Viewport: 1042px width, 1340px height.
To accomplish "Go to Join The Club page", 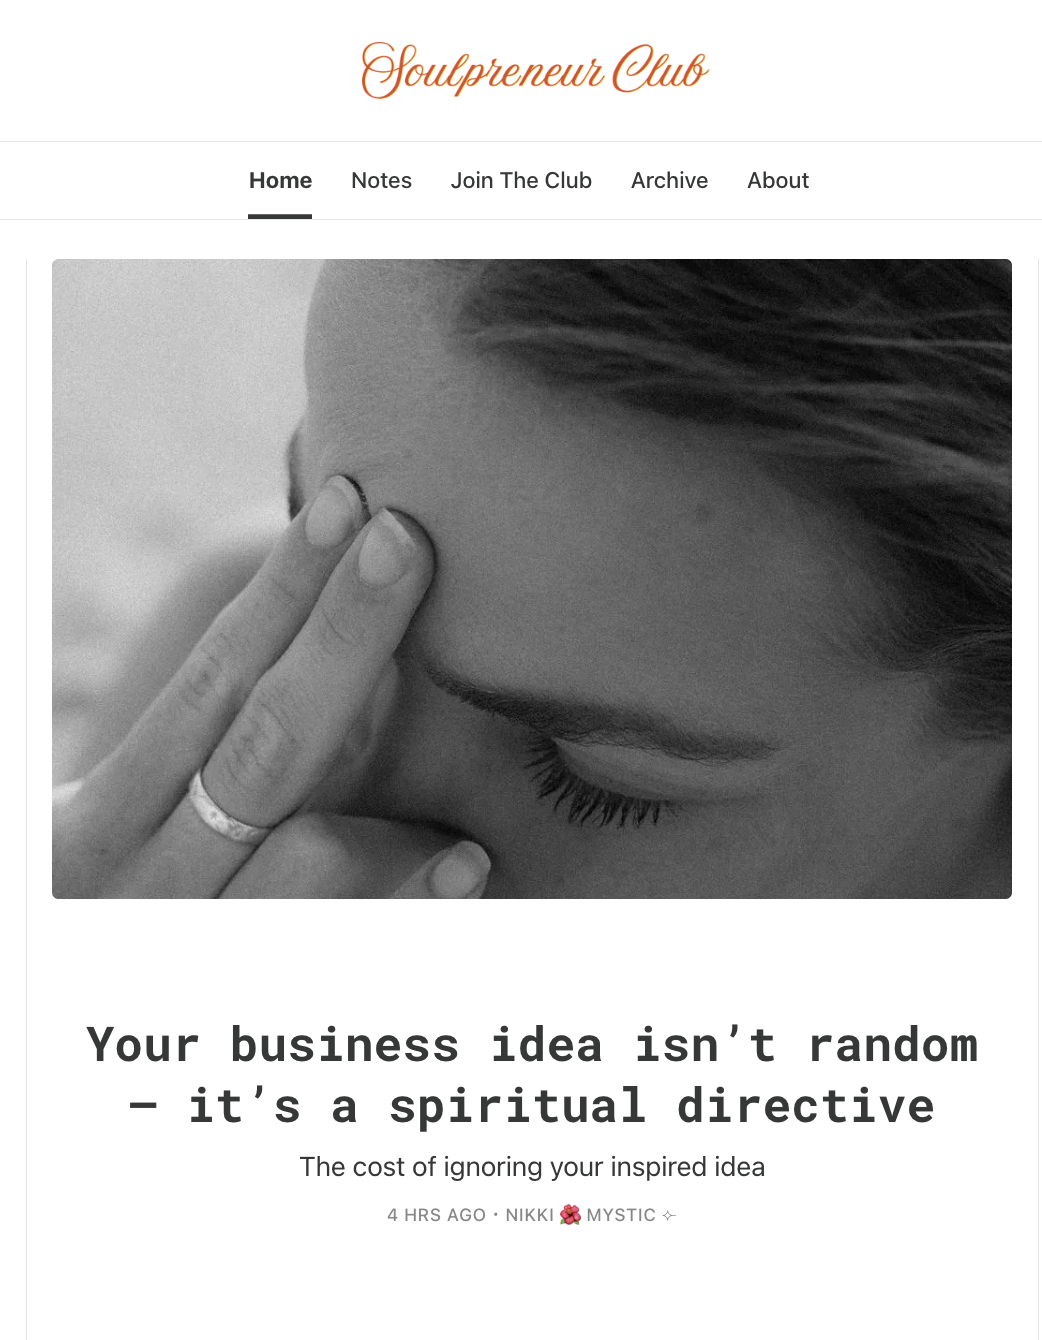I will pyautogui.click(x=521, y=180).
